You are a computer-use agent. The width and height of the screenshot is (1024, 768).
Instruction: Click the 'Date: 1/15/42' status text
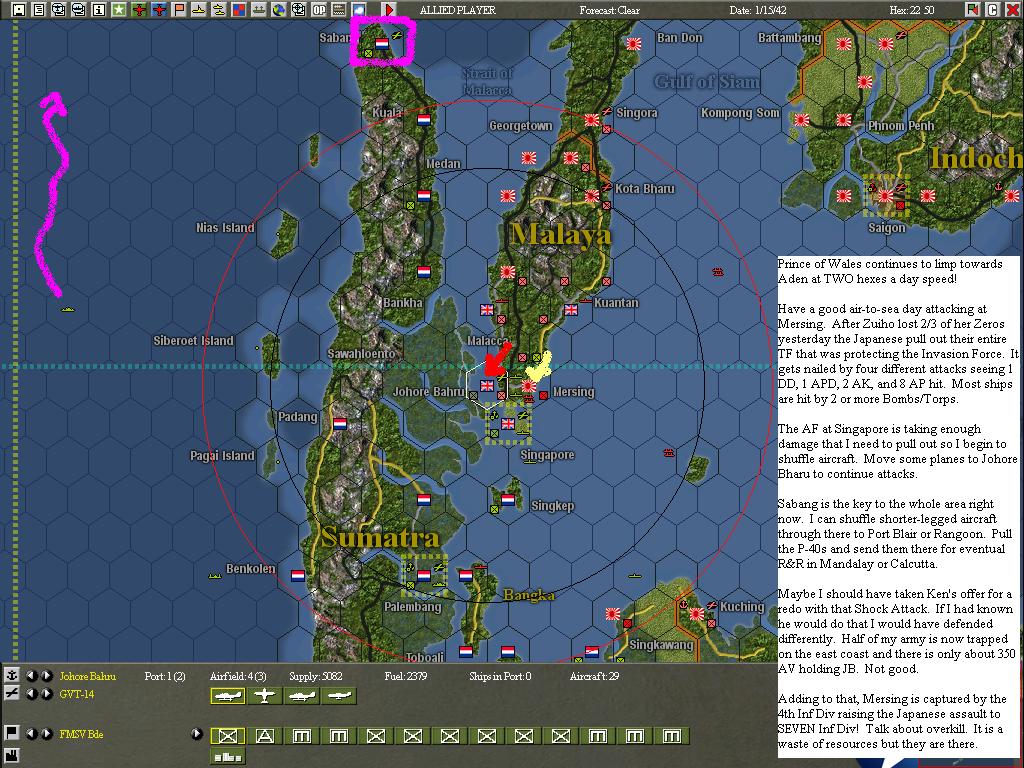pos(760,10)
